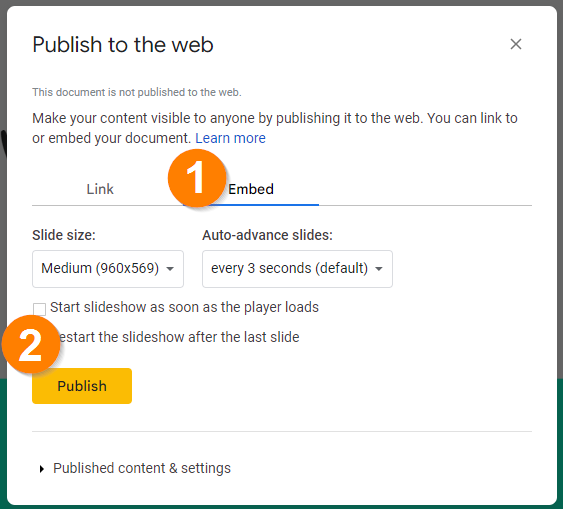
Task: Click the Auto-advance slides dropdown arrow
Action: [x=378, y=269]
